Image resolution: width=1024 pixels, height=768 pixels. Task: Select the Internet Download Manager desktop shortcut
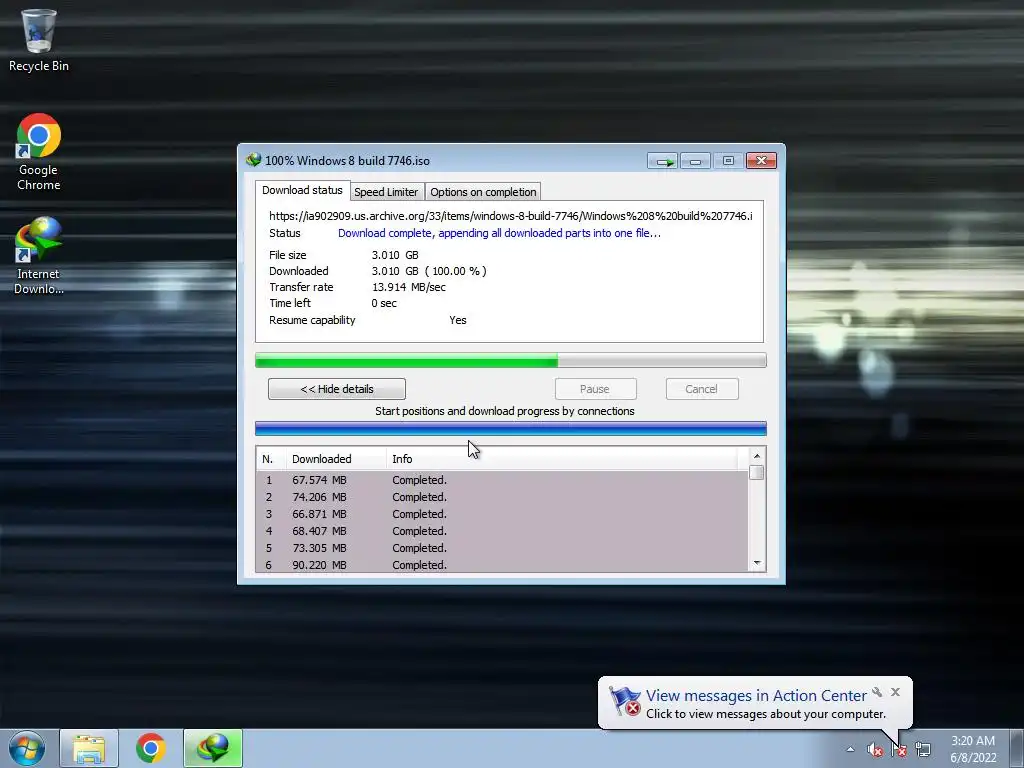38,256
